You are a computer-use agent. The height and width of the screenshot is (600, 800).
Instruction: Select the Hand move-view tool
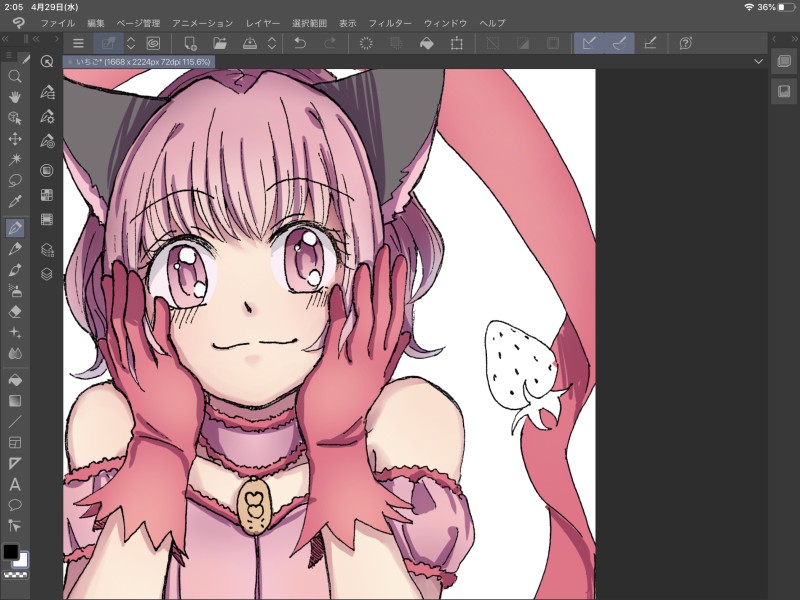pyautogui.click(x=15, y=97)
